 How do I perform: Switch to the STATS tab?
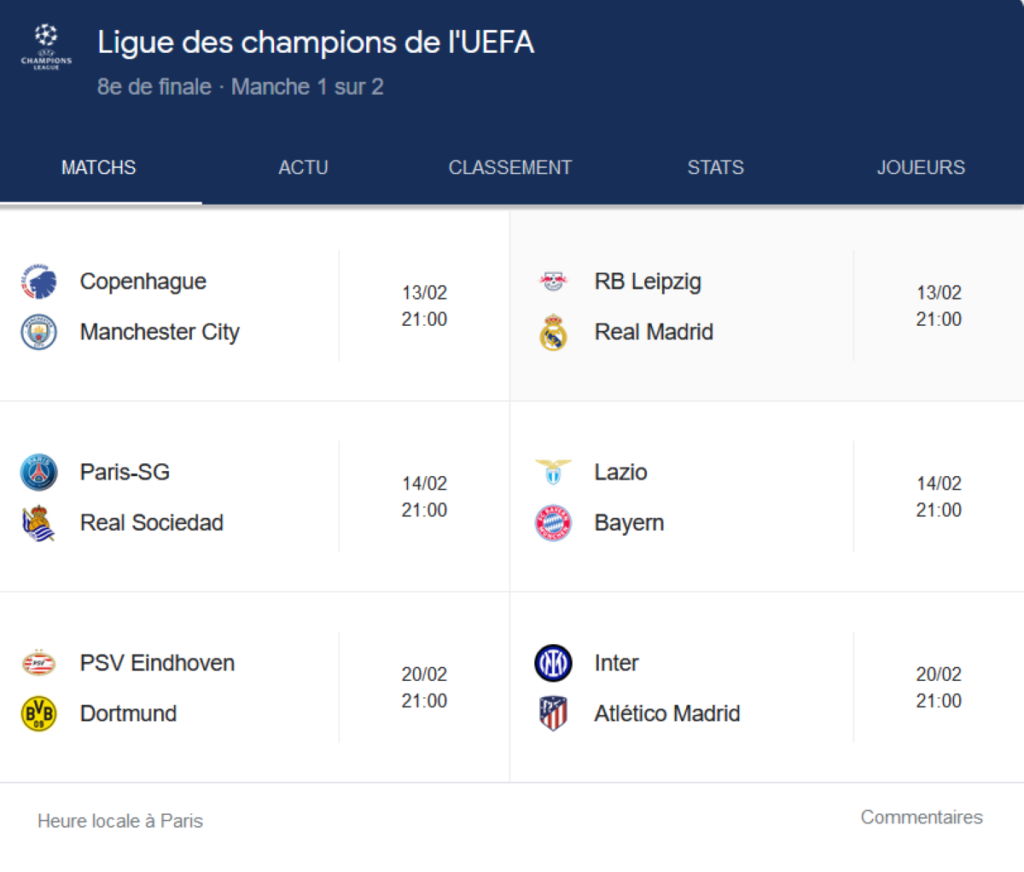716,167
